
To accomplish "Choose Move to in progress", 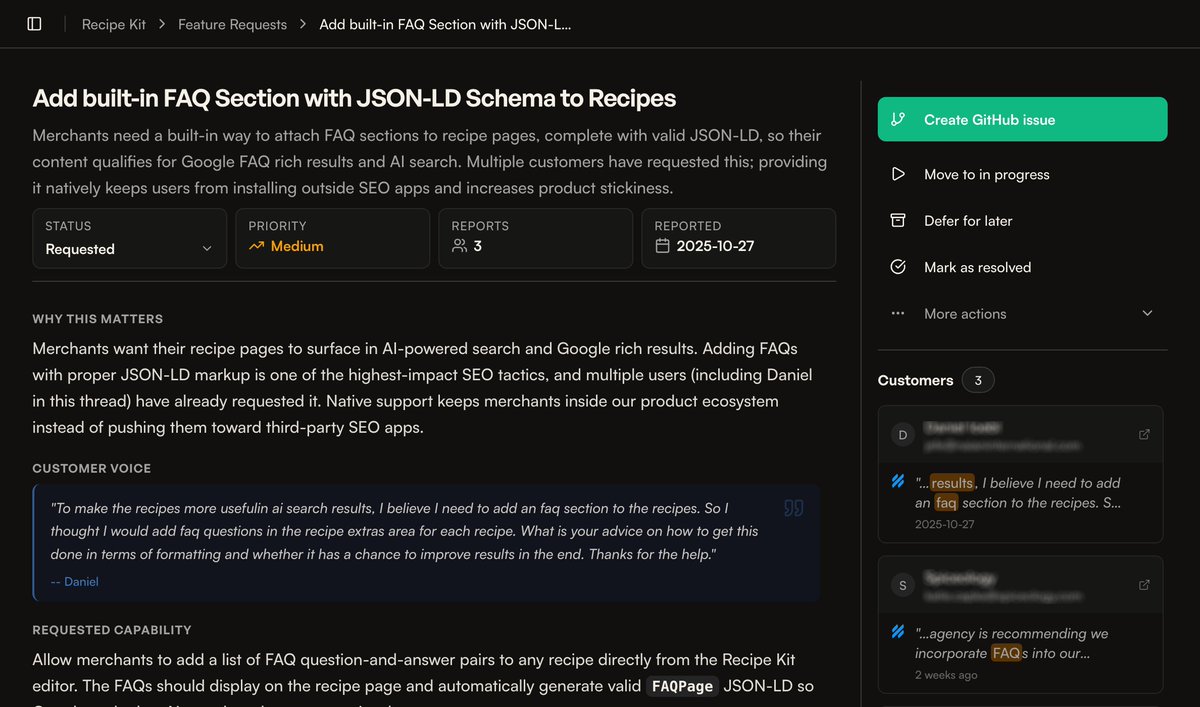I will tap(1022, 174).
